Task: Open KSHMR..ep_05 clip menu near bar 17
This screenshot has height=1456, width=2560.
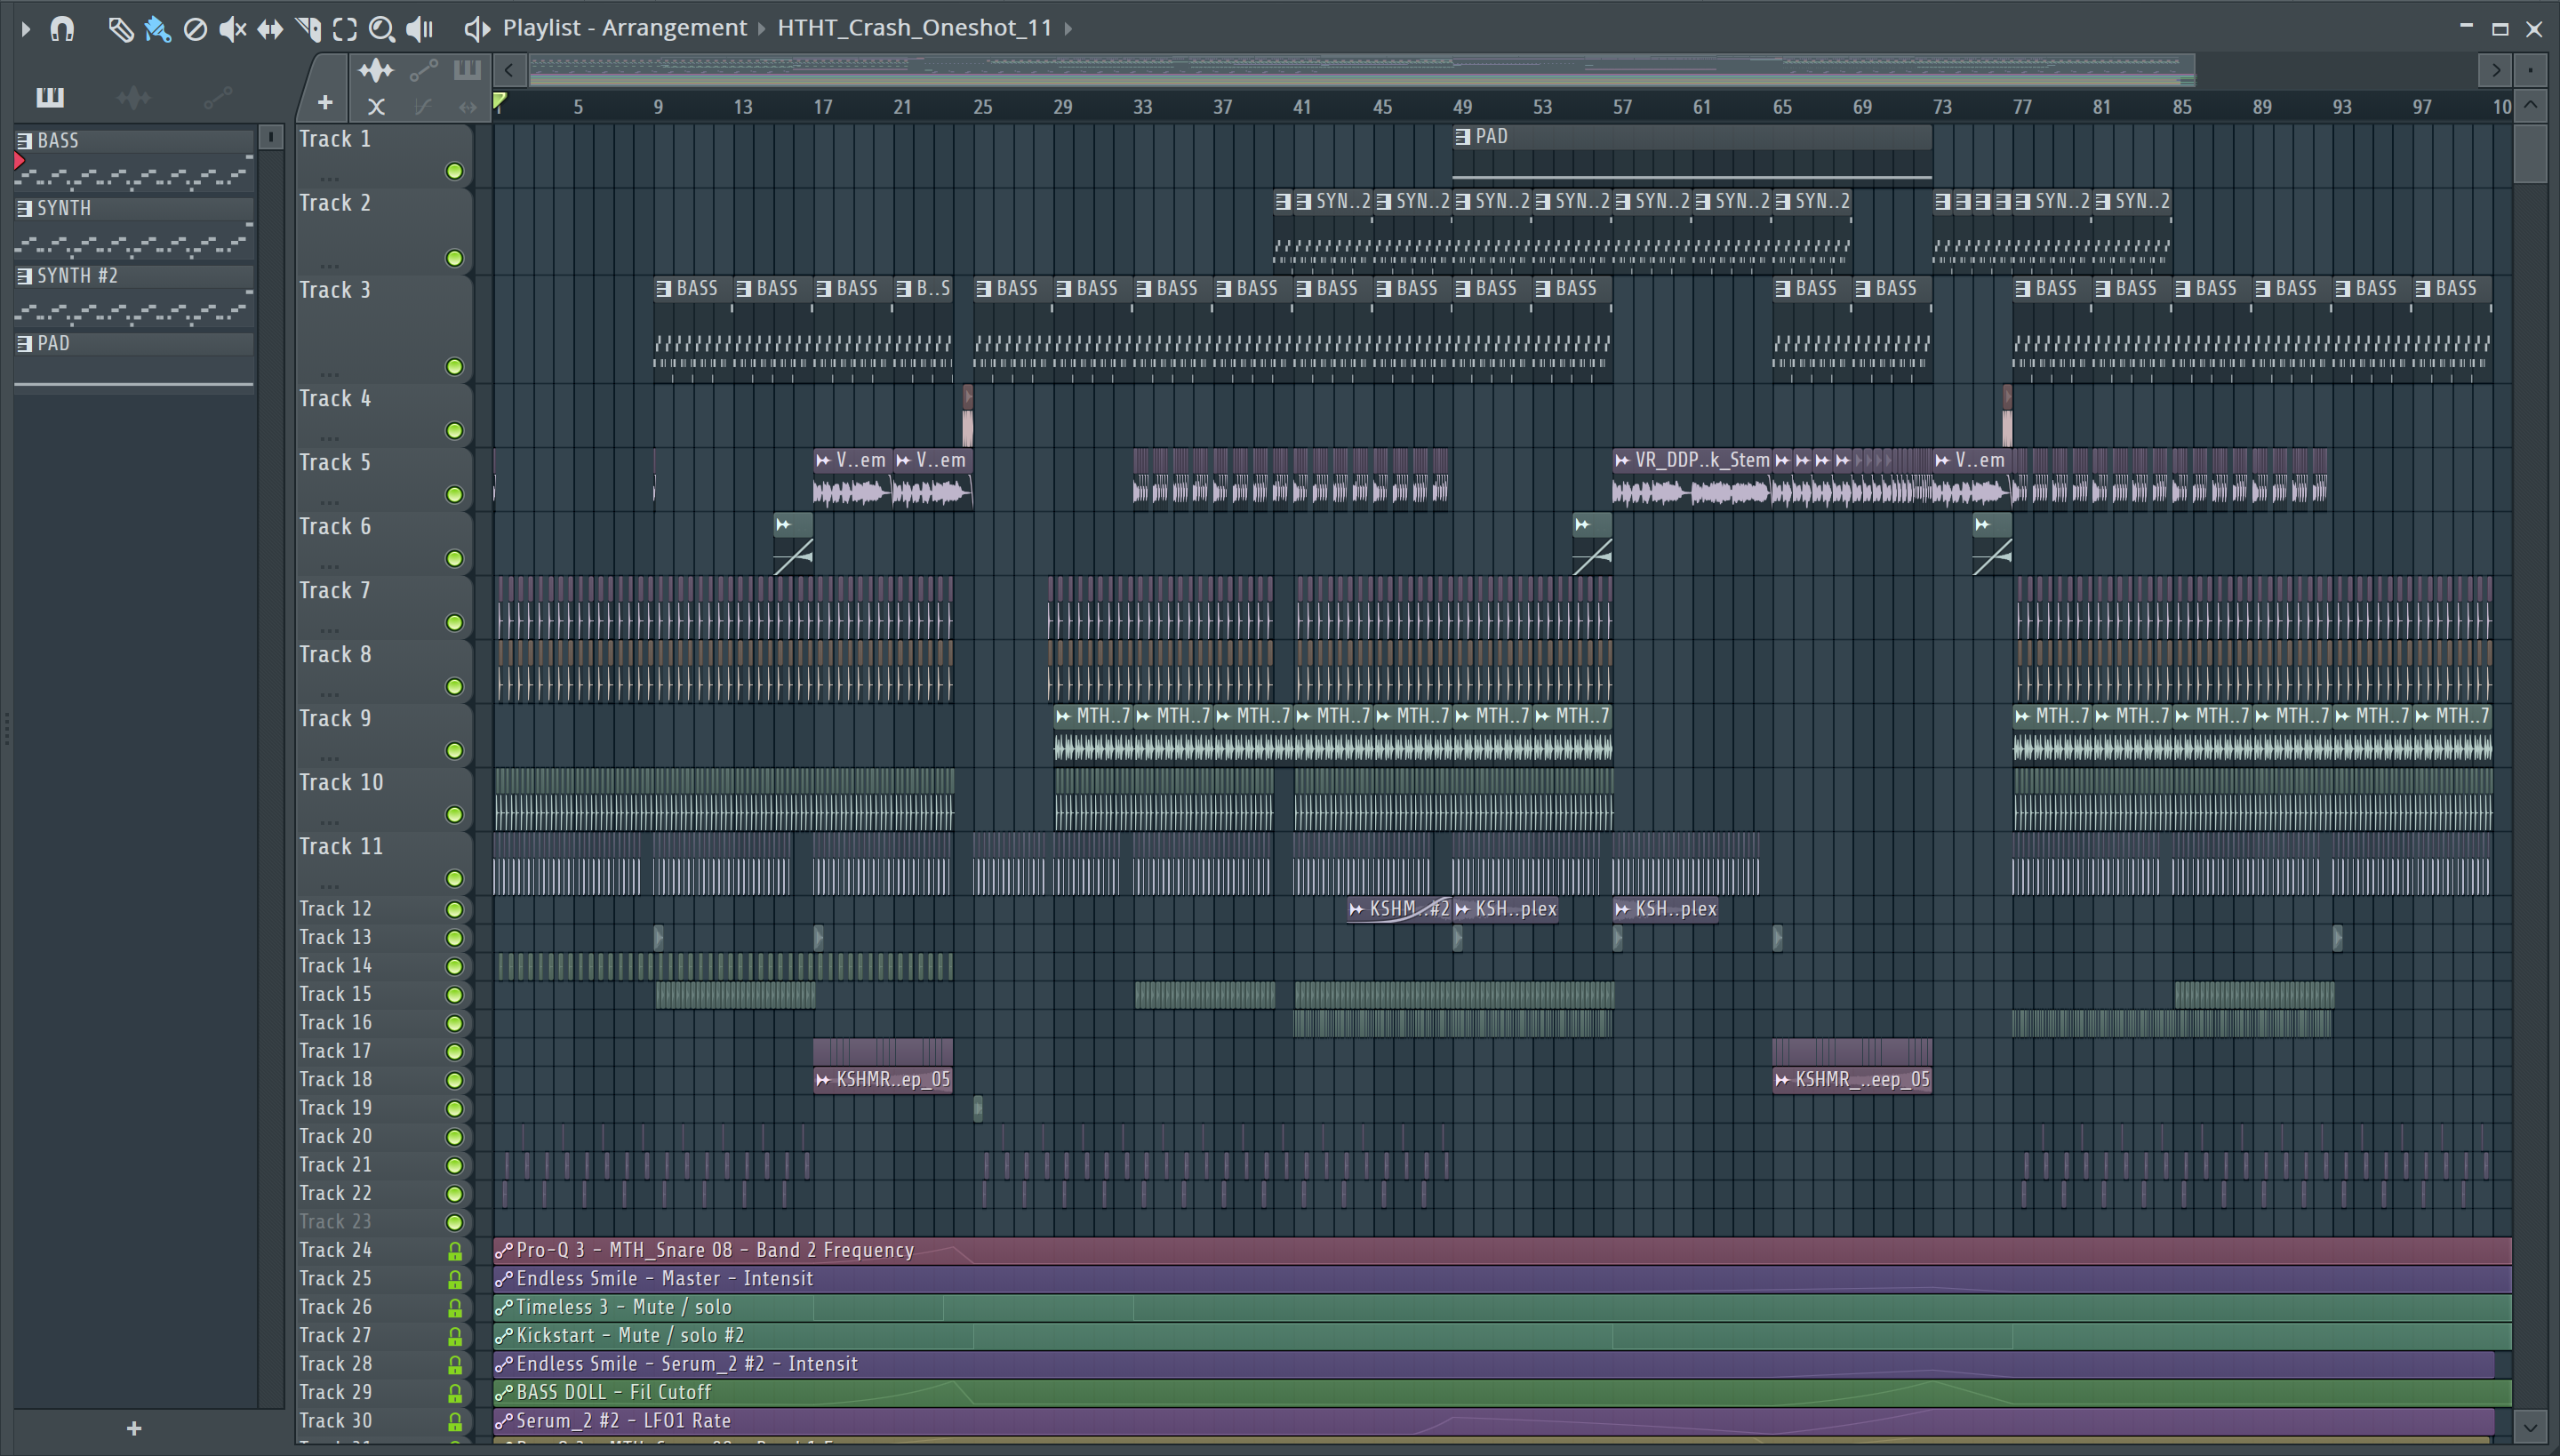Action: coord(823,1080)
